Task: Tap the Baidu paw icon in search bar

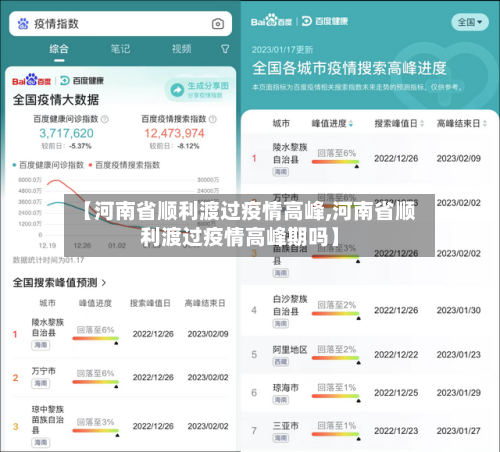Action: tap(23, 24)
